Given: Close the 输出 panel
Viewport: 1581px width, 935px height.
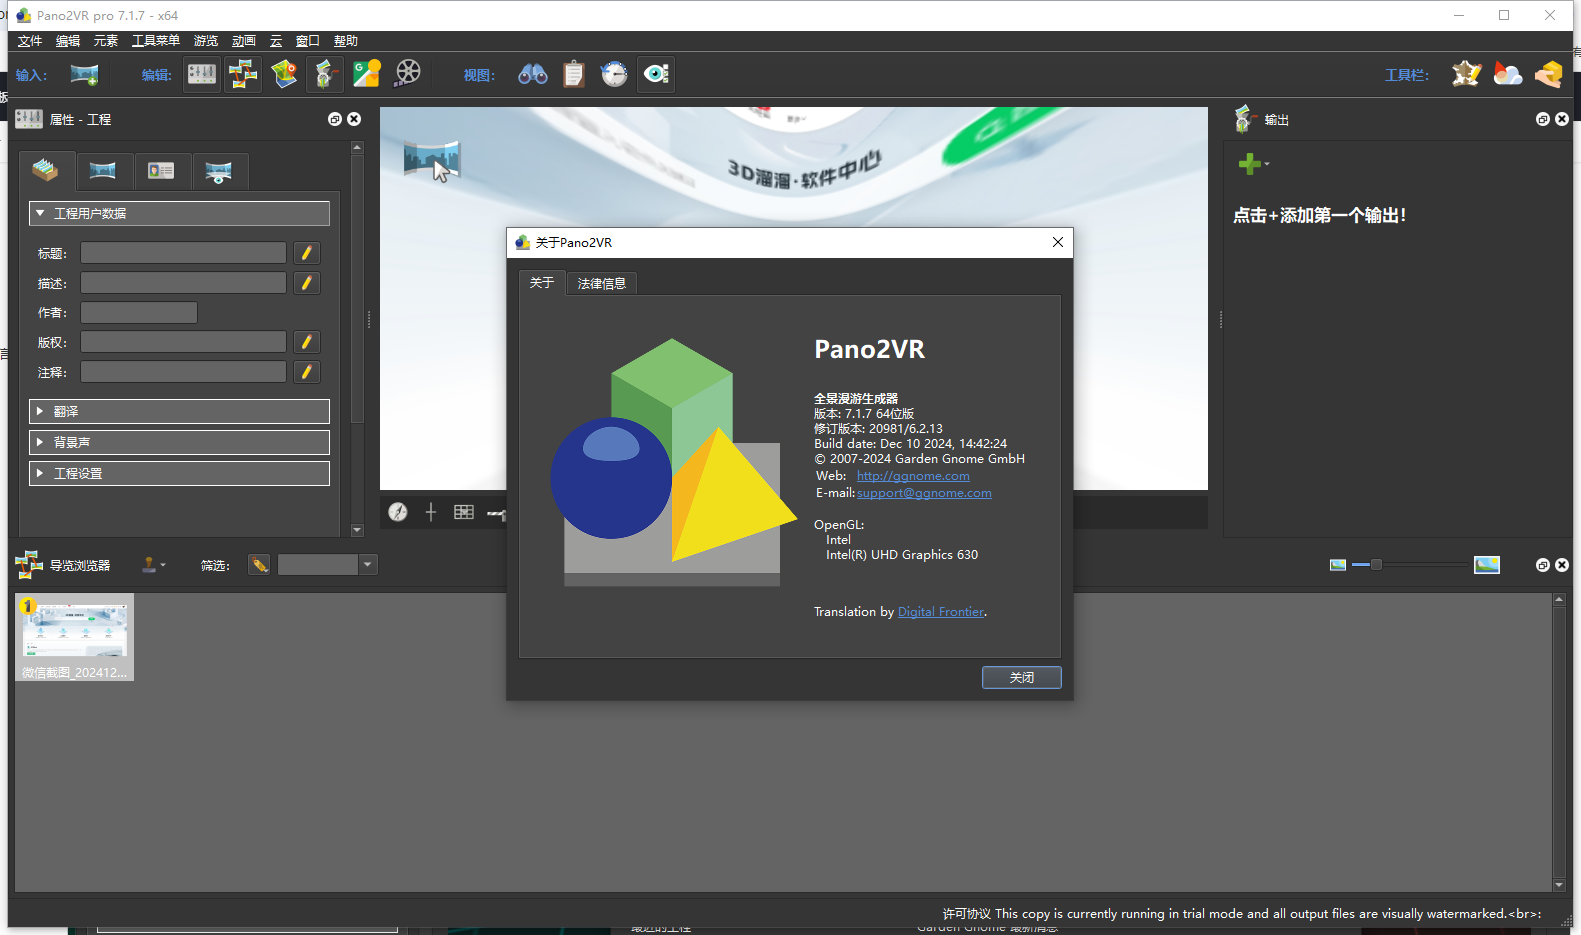Looking at the screenshot, I should pyautogui.click(x=1562, y=119).
